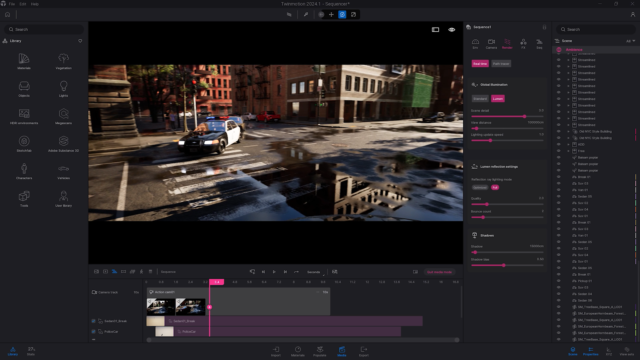The height and width of the screenshot is (360, 640).
Task: Open the Tools library category
Action: click(24, 199)
